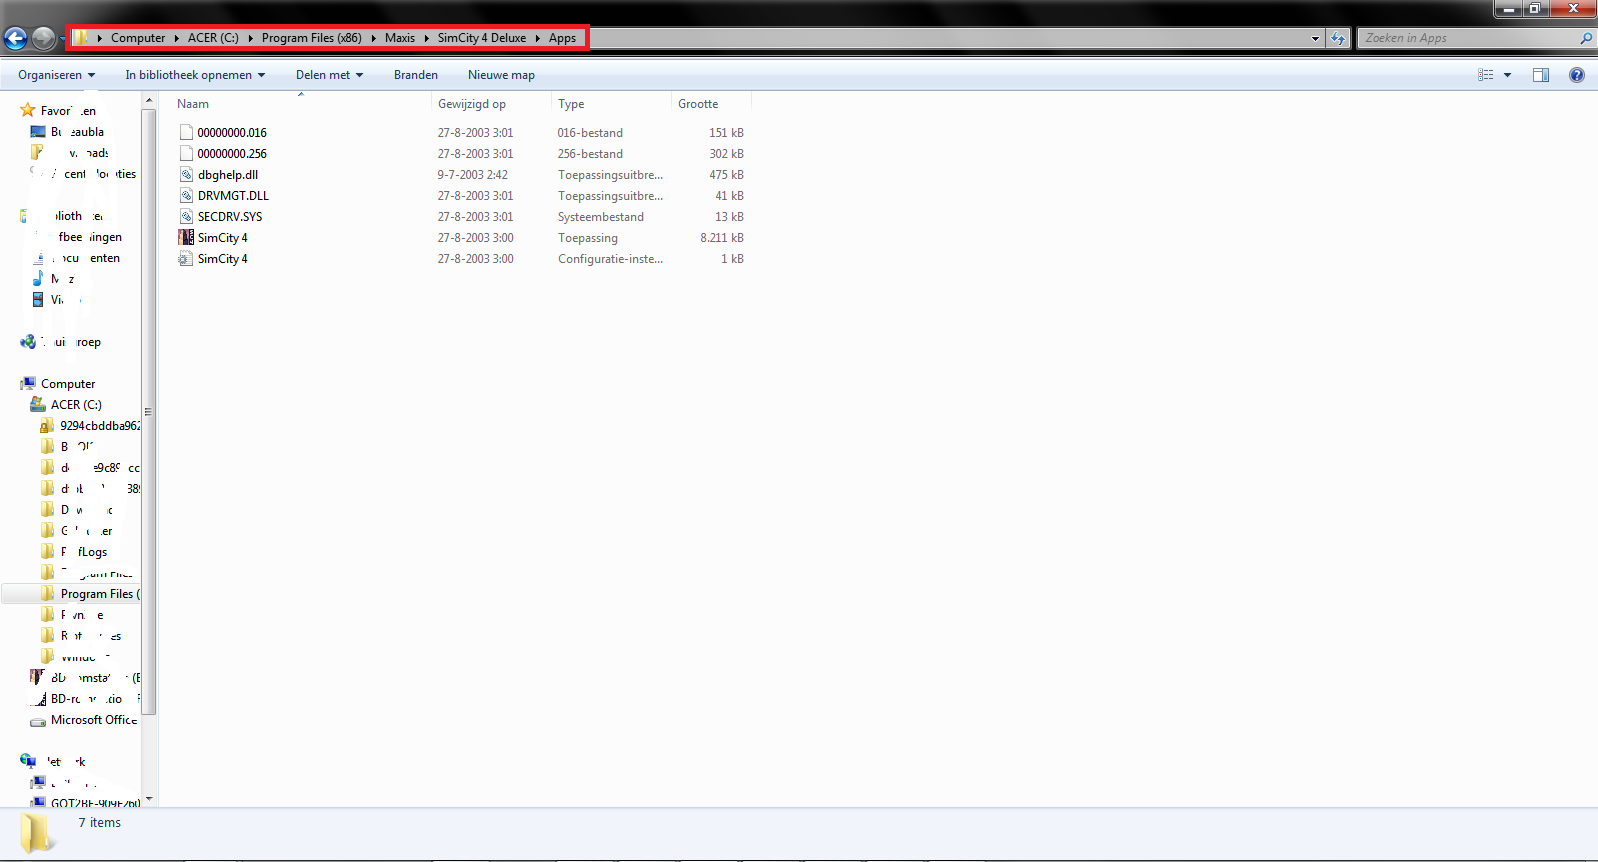
Task: Click the folder icon beside 9294cbddba962
Action: (47, 425)
